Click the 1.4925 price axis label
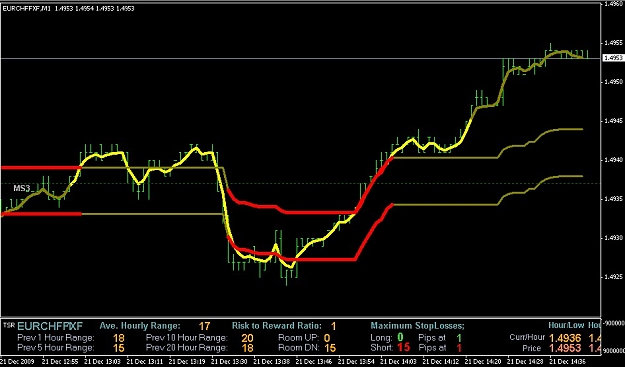 tap(614, 277)
